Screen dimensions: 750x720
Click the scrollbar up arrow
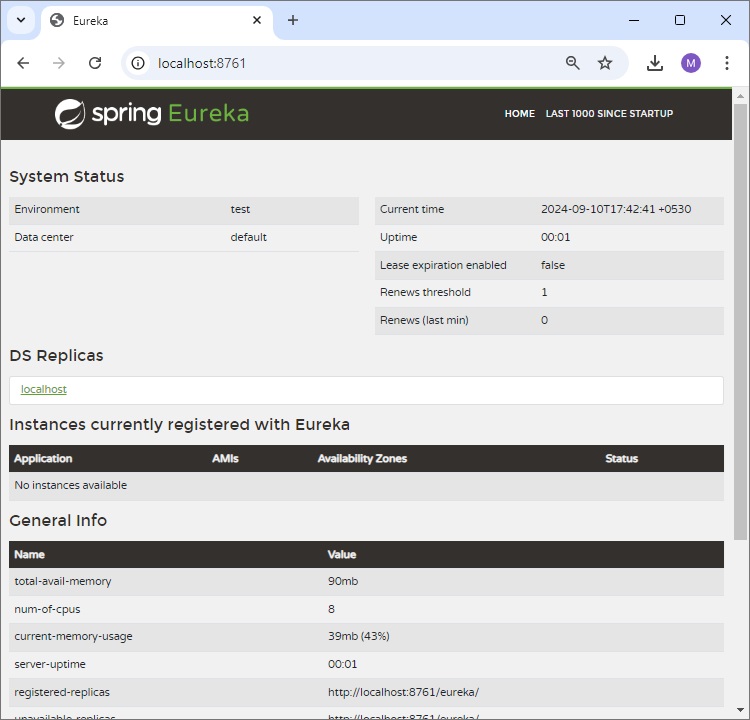(x=740, y=97)
